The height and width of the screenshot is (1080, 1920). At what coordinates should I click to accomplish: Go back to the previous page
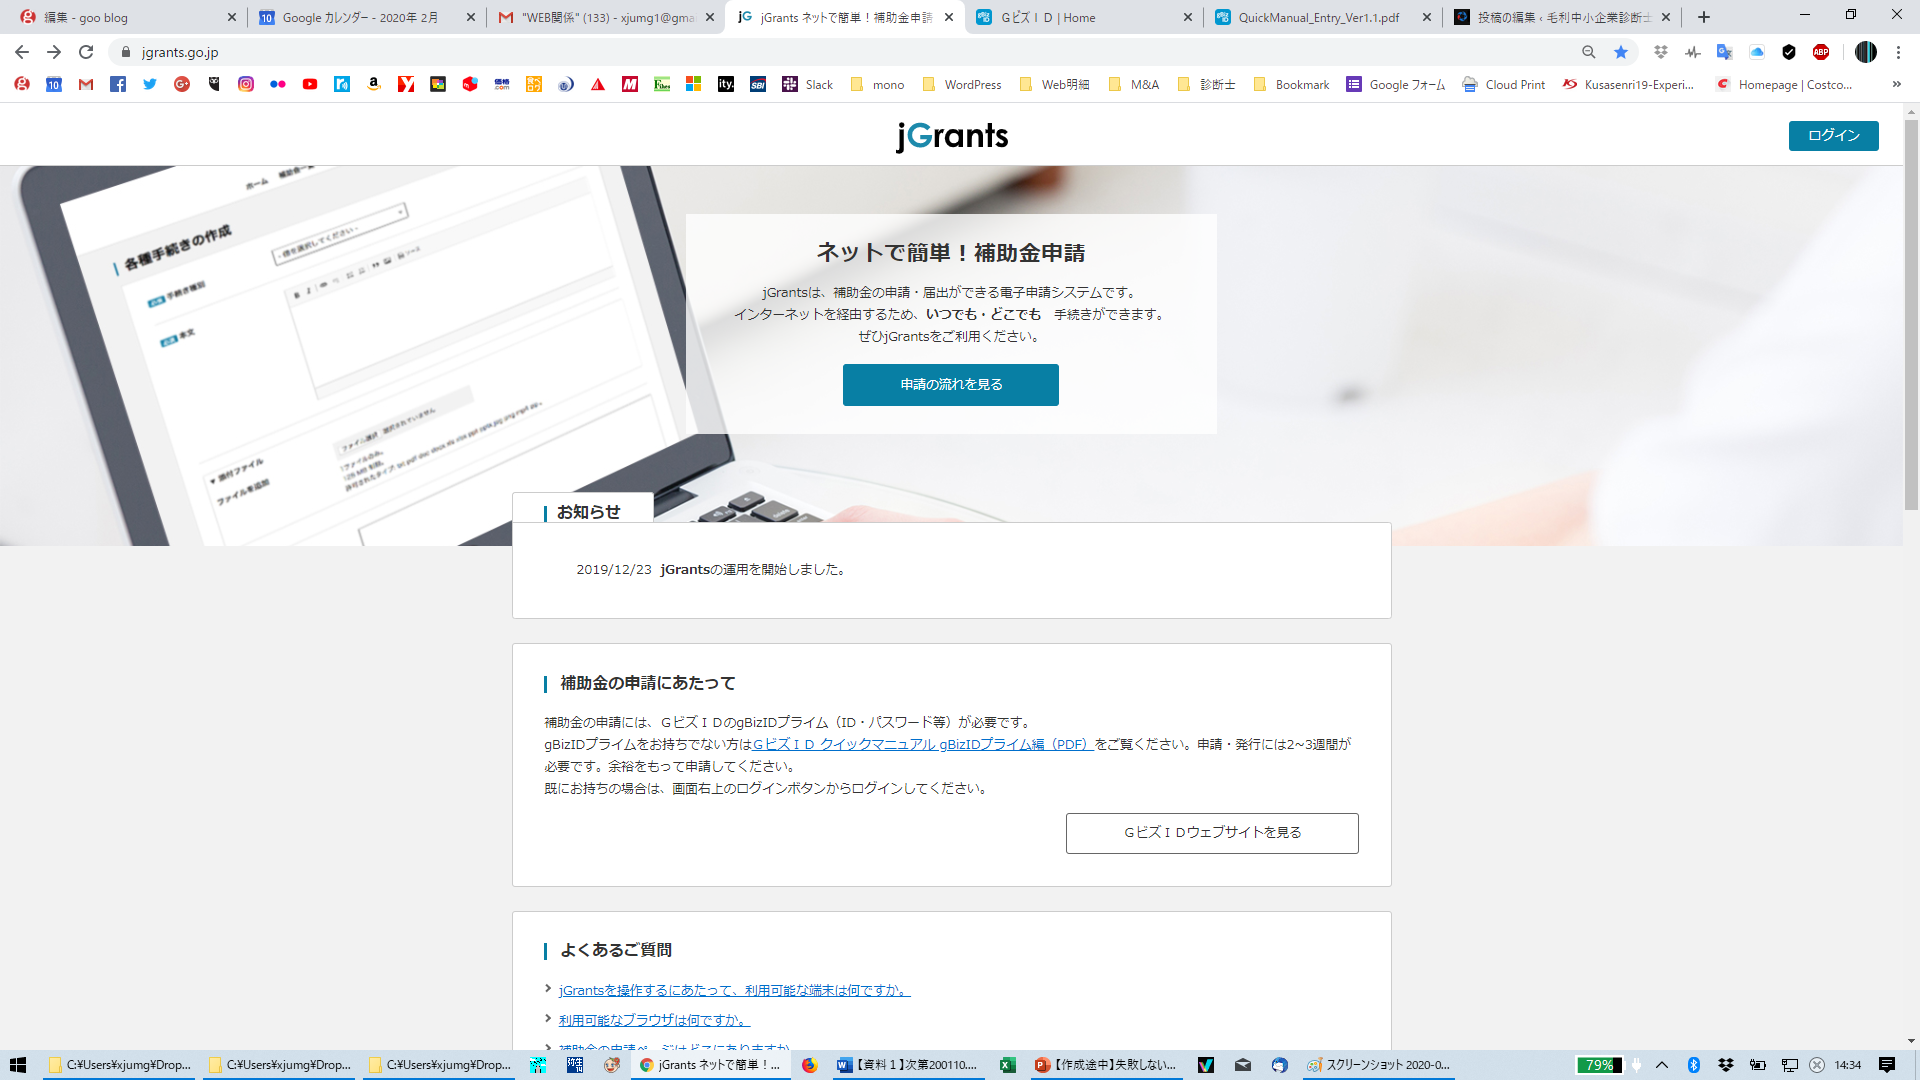(22, 52)
